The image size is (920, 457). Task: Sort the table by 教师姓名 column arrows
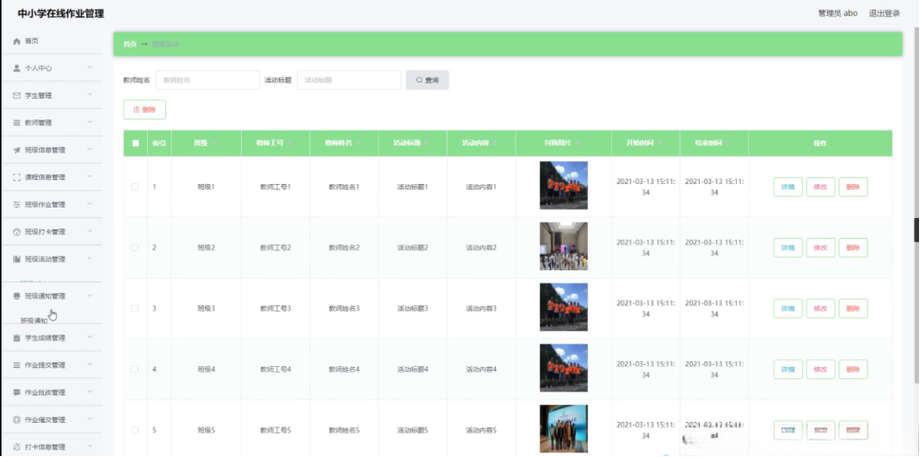[x=358, y=143]
